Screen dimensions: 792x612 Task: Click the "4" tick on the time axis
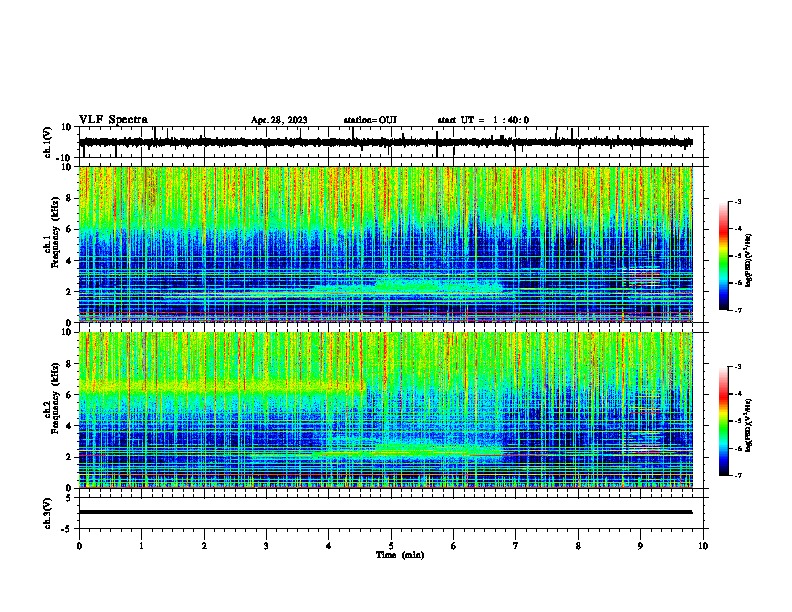click(329, 546)
